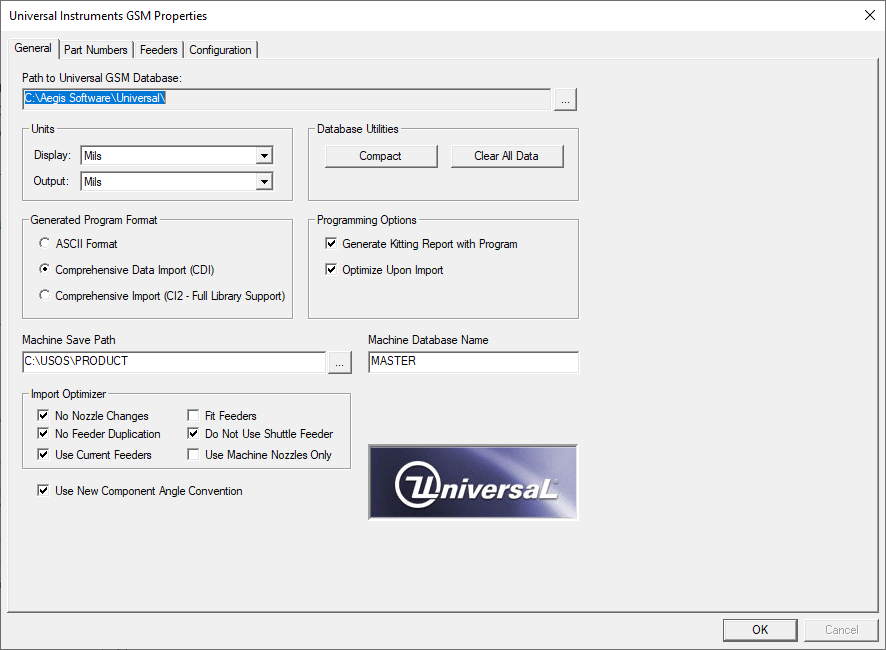Switch to the Part Numbers tab
Image resolution: width=886 pixels, height=650 pixels.
[x=95, y=49]
